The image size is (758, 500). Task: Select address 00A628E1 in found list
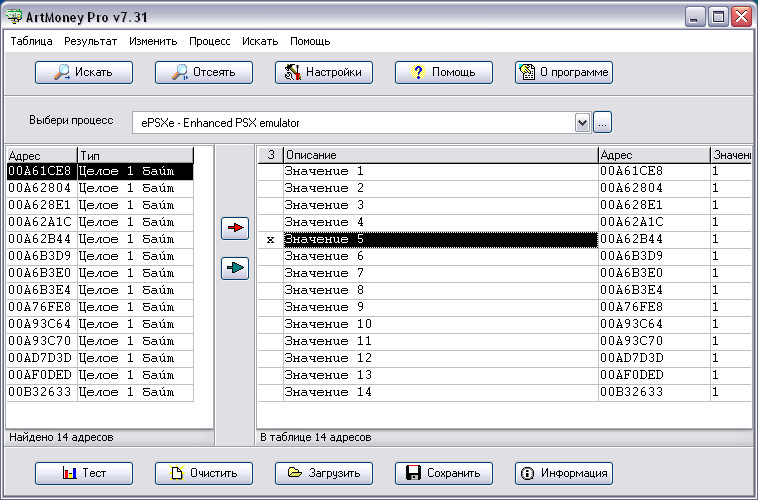[42, 205]
